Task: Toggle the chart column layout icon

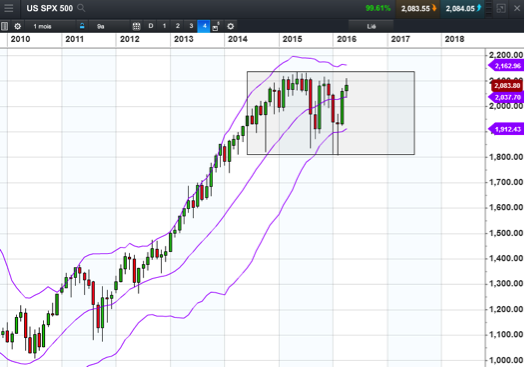Action: [x=4, y=26]
